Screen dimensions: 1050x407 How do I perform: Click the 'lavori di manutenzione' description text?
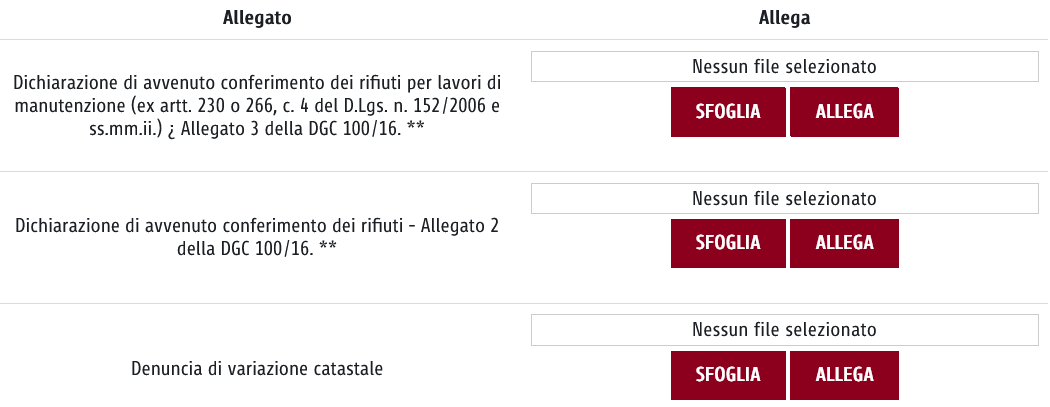point(258,80)
